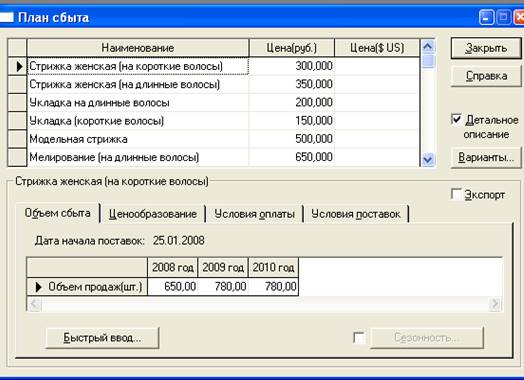This screenshot has width=524, height=380.
Task: Open the Варианты... dialog button
Action: click(486, 157)
